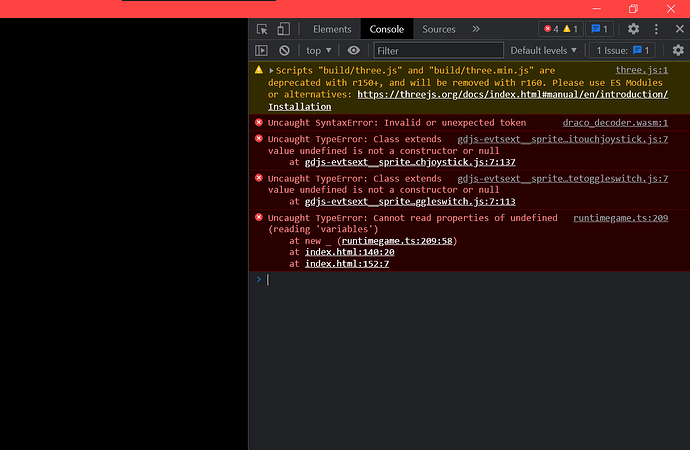This screenshot has height=450, width=690.
Task: Open the index.html:152:7 stack link
Action: coord(347,263)
